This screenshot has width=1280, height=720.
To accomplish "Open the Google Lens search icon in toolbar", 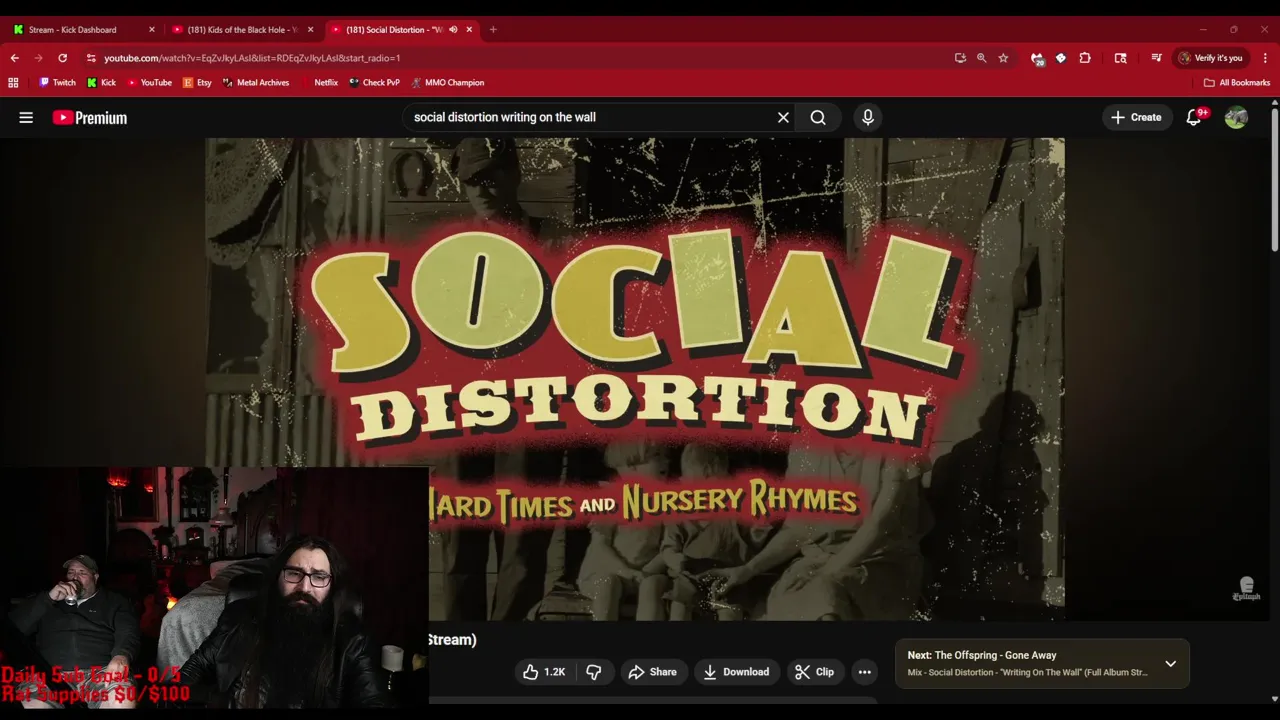I will coord(1120,58).
